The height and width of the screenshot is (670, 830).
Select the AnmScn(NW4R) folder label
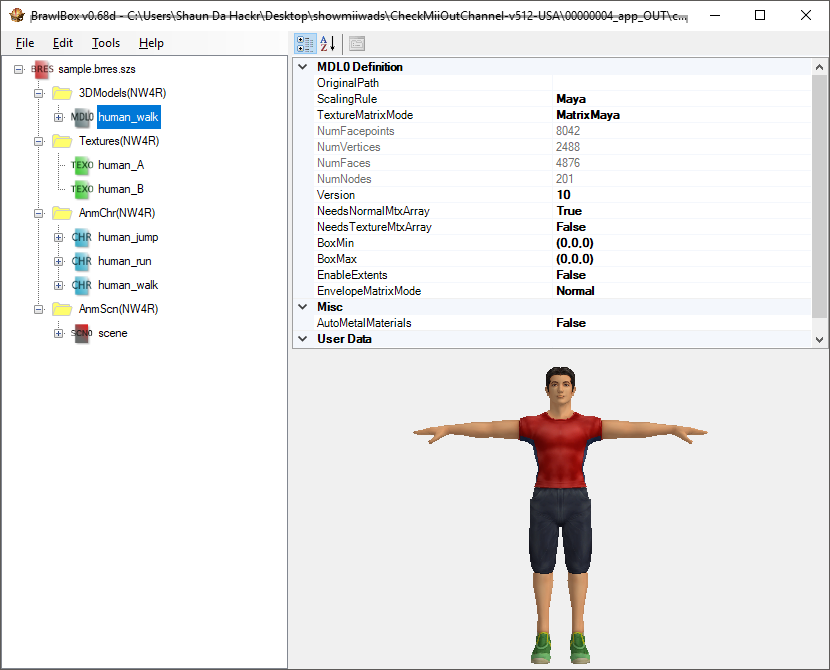coord(119,309)
